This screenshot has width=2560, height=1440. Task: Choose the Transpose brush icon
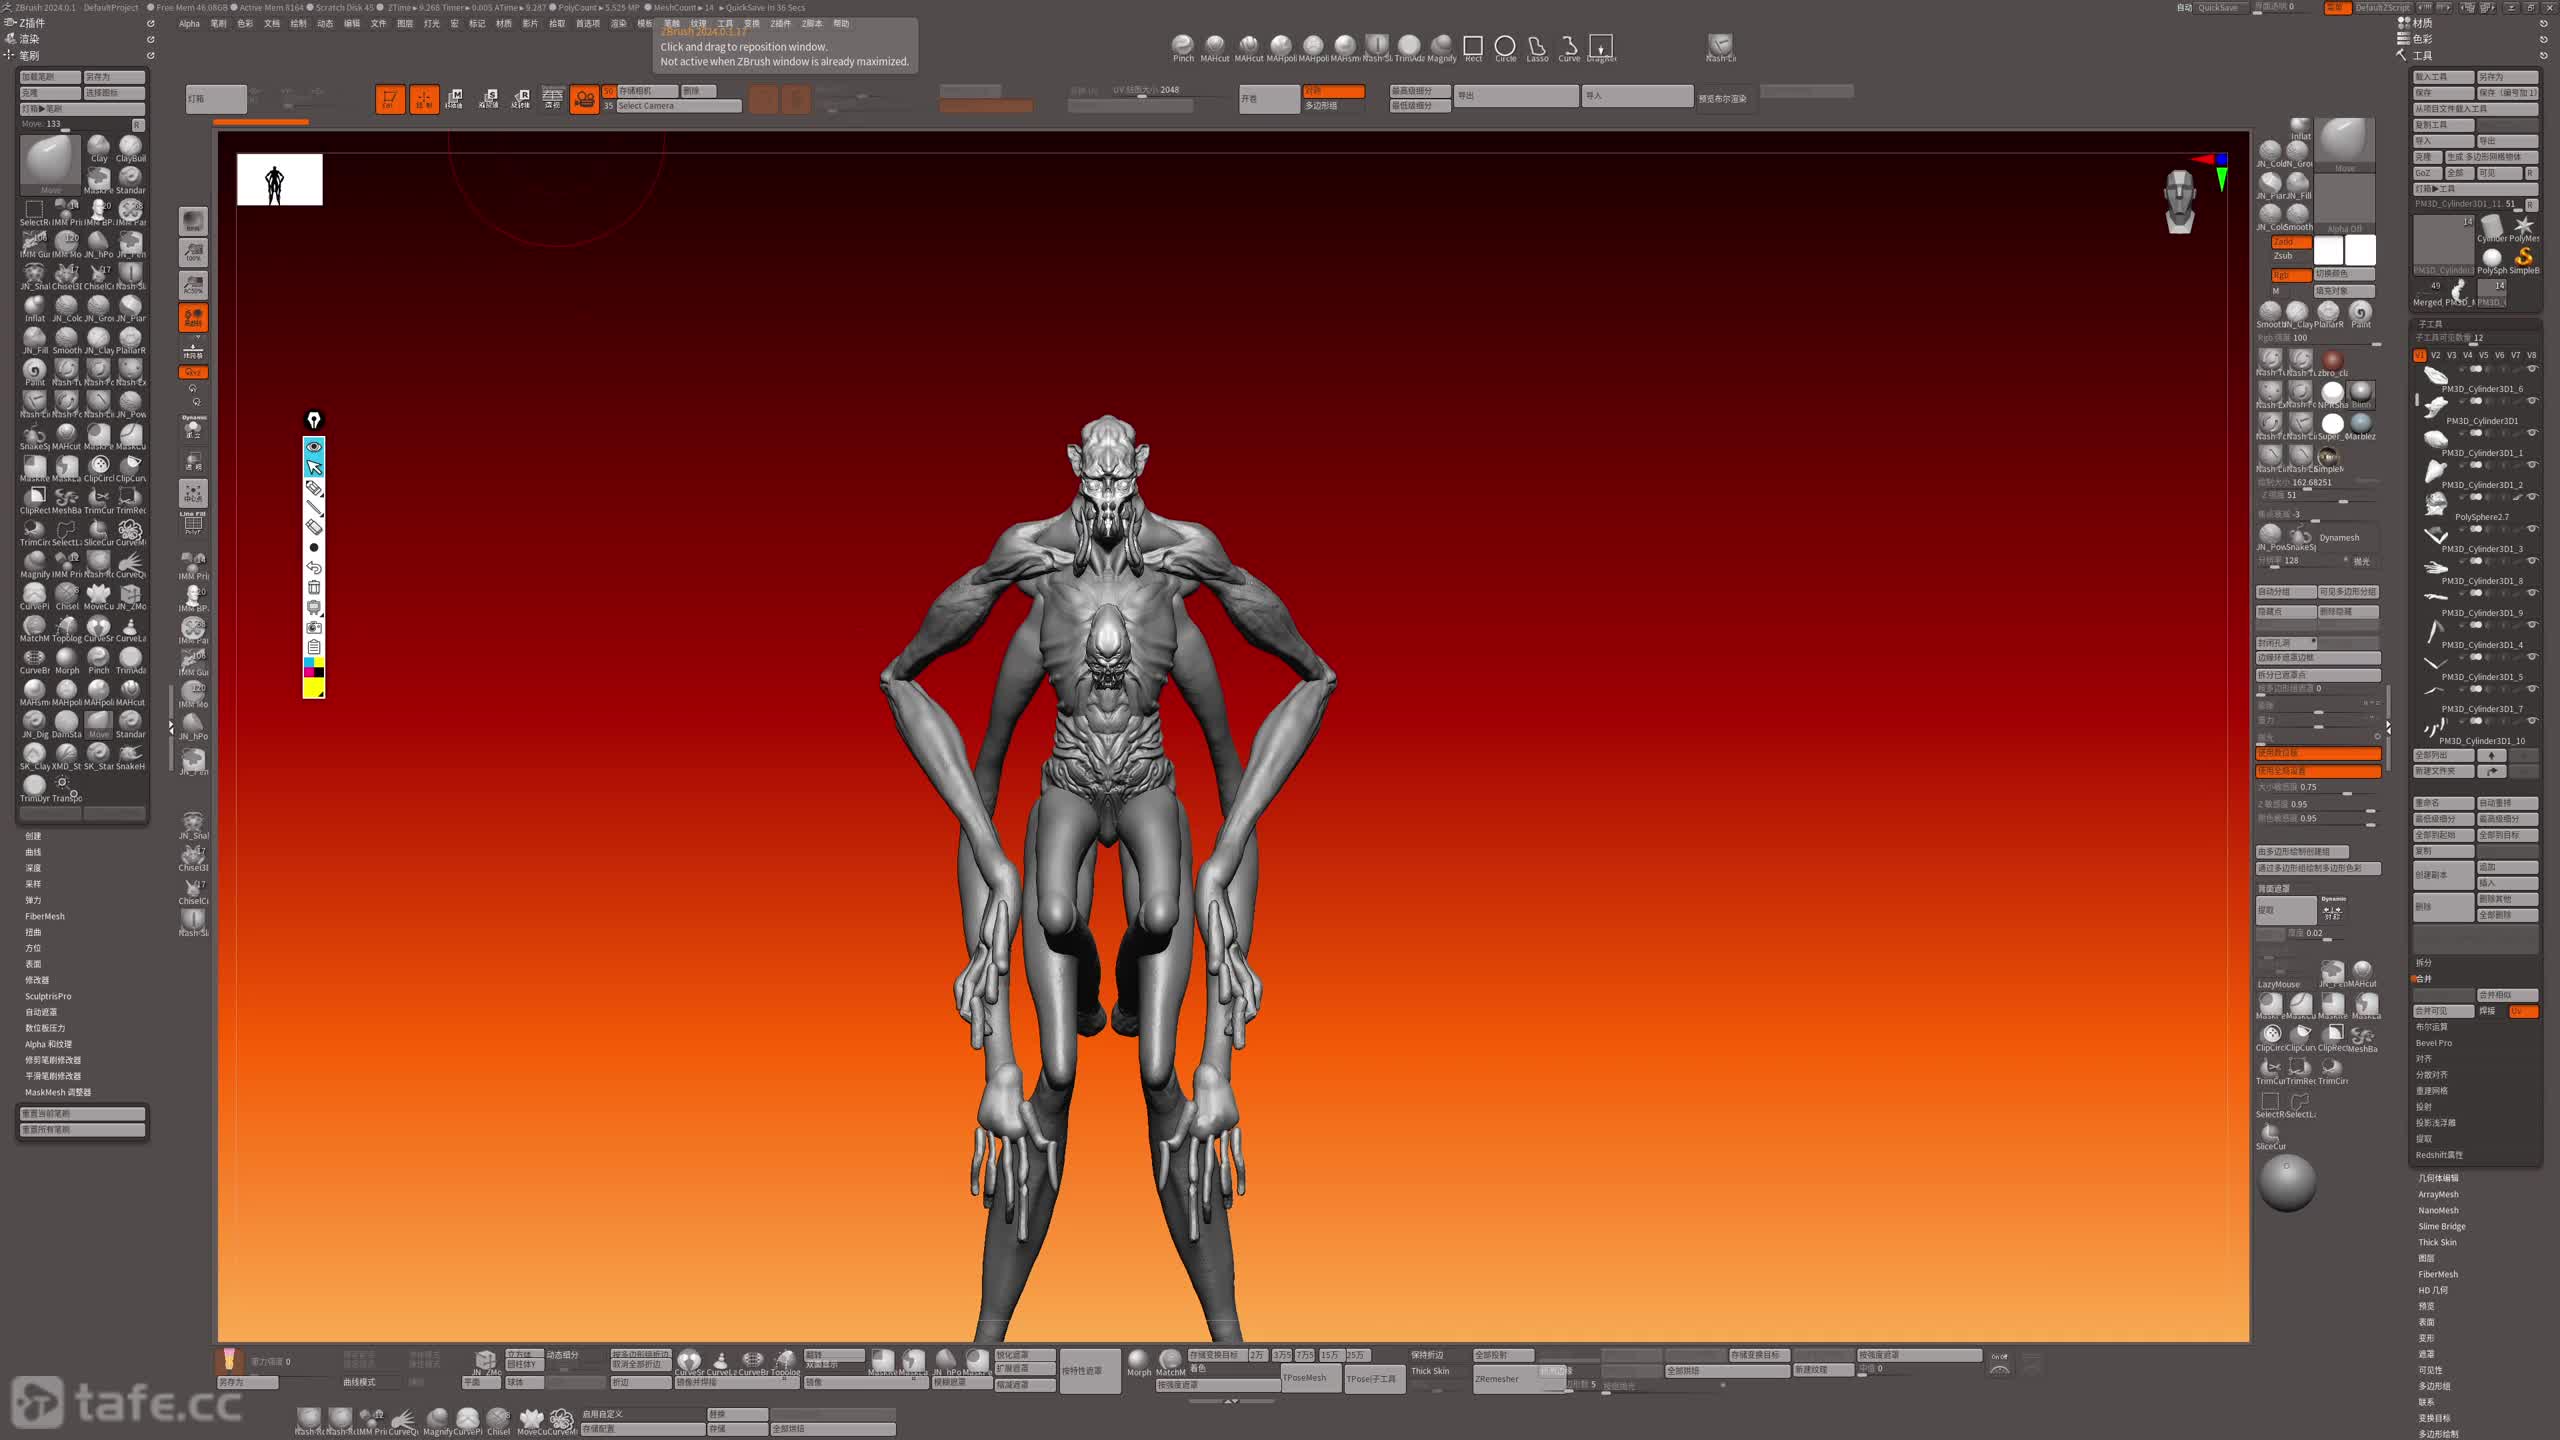tap(67, 787)
